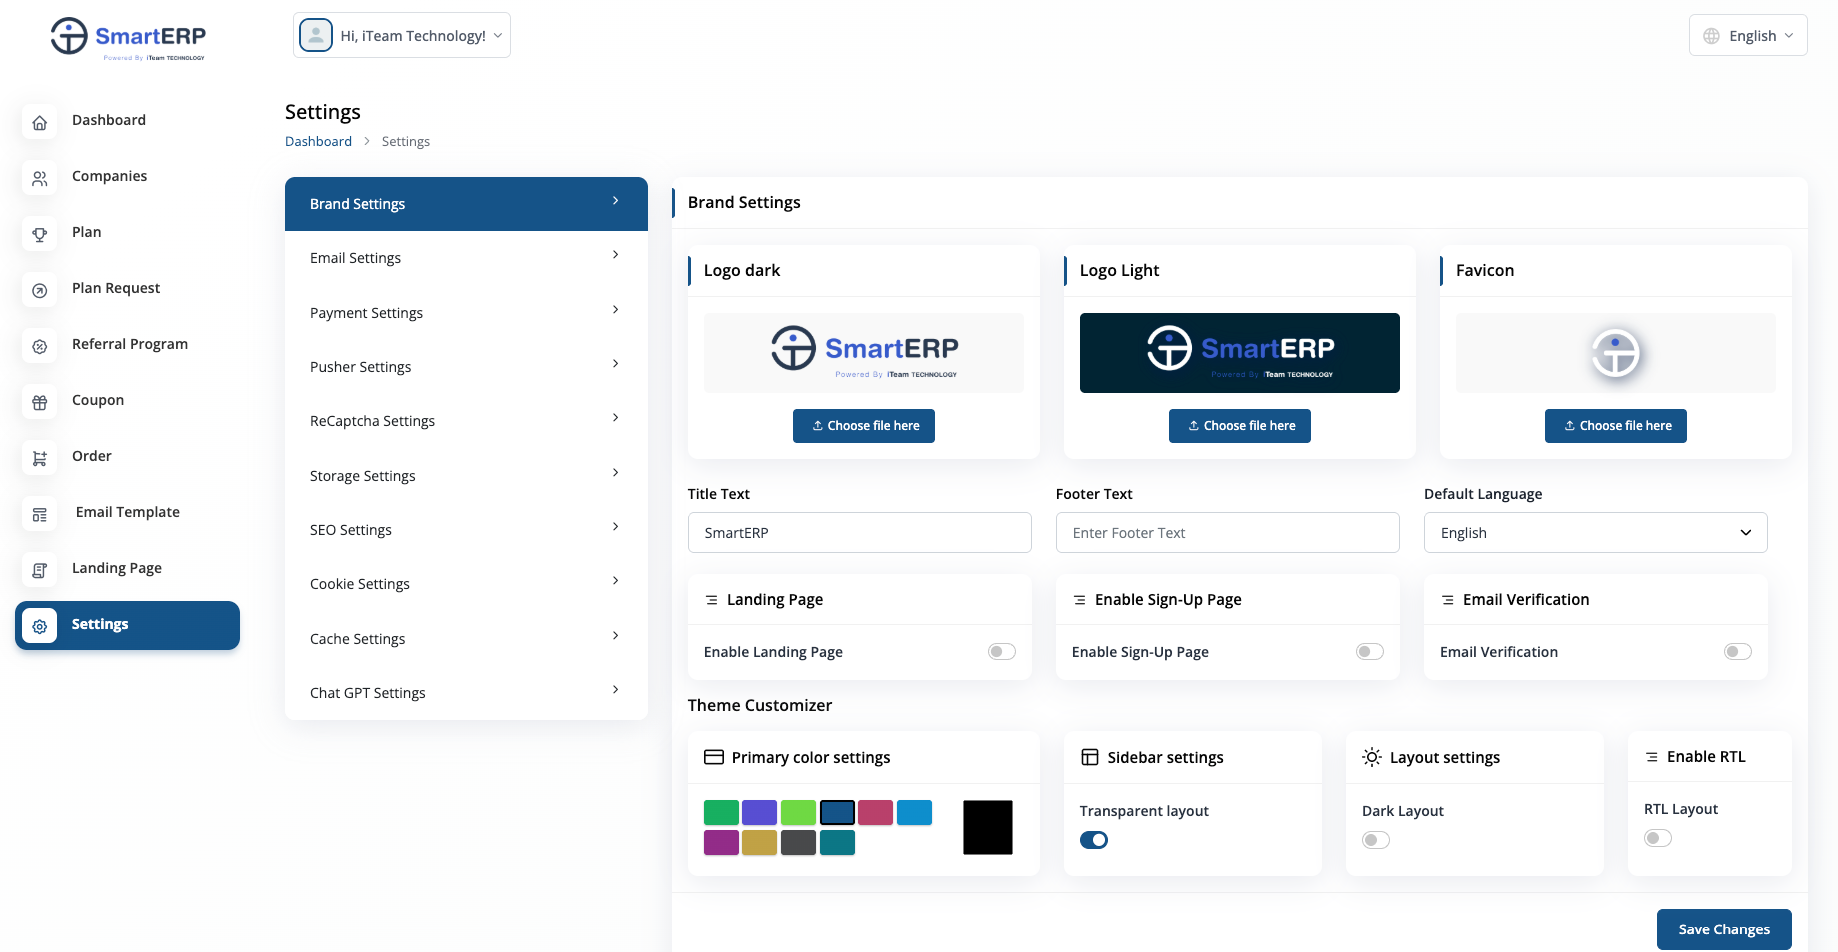Open SEO Settings section

(x=466, y=530)
